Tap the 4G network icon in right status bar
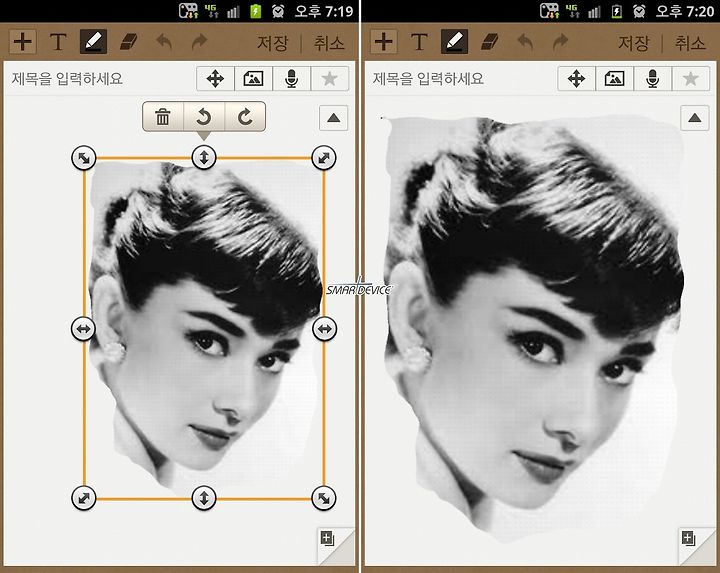The height and width of the screenshot is (573, 720). 572,11
